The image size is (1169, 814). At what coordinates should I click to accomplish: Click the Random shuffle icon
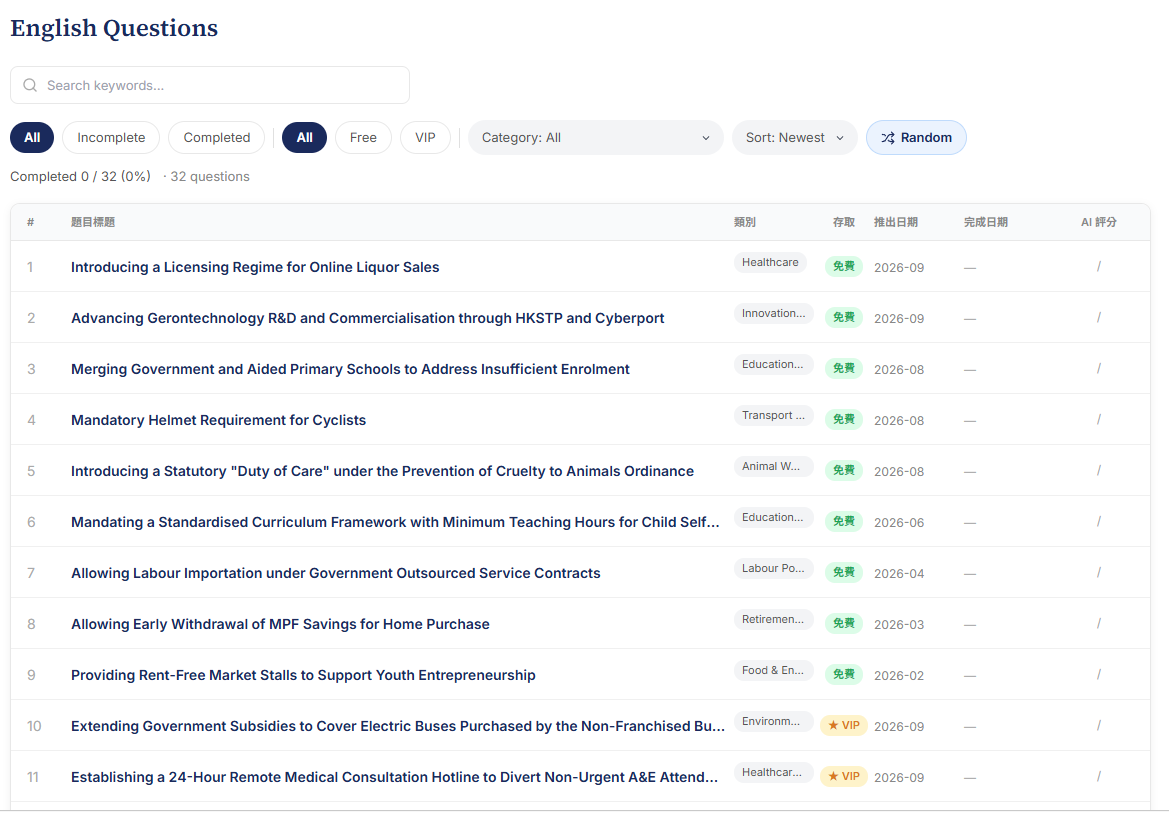click(888, 138)
